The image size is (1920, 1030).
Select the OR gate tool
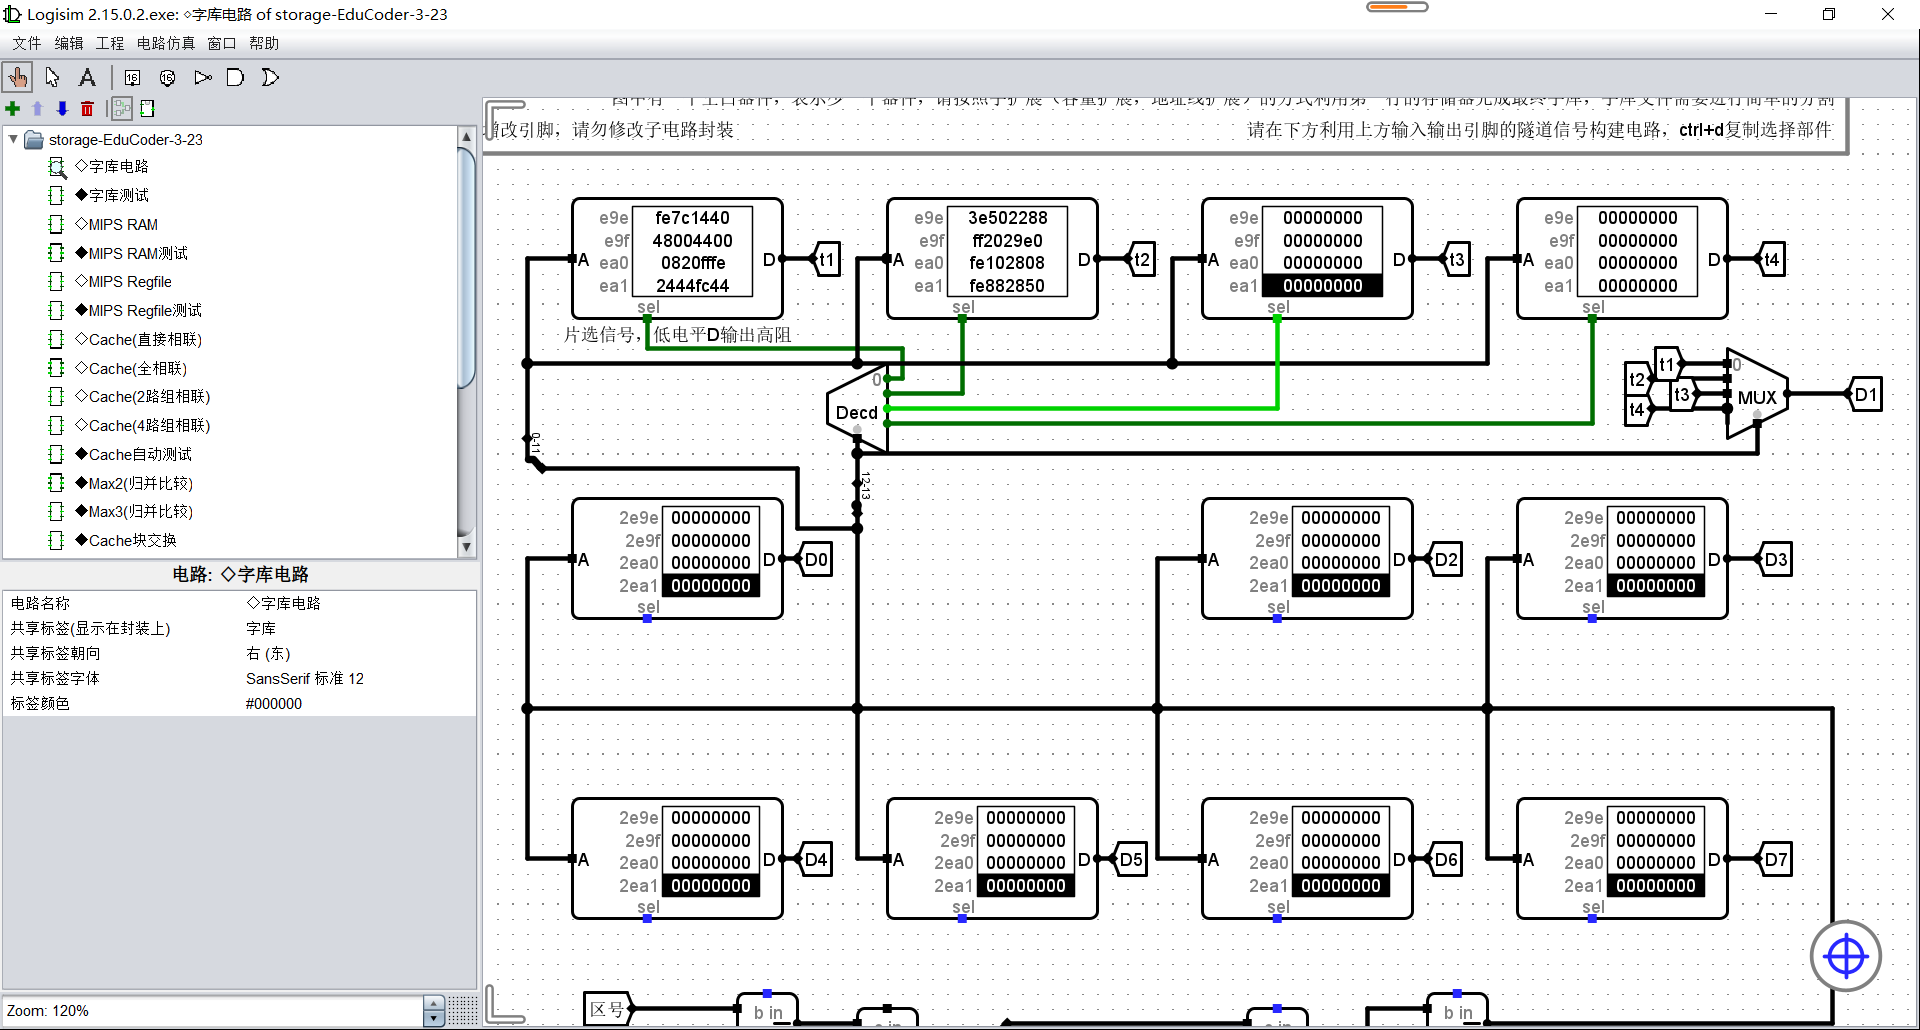click(269, 77)
